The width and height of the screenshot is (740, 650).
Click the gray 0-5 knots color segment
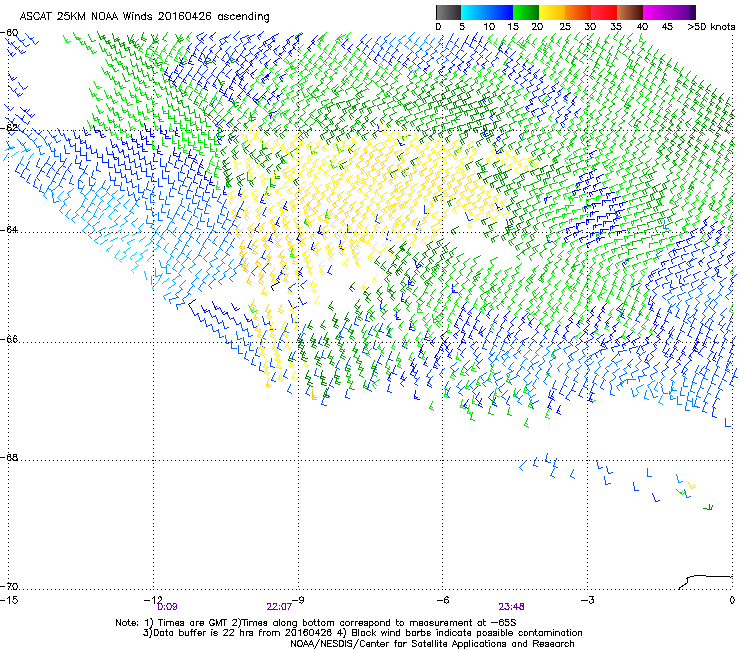pos(448,12)
